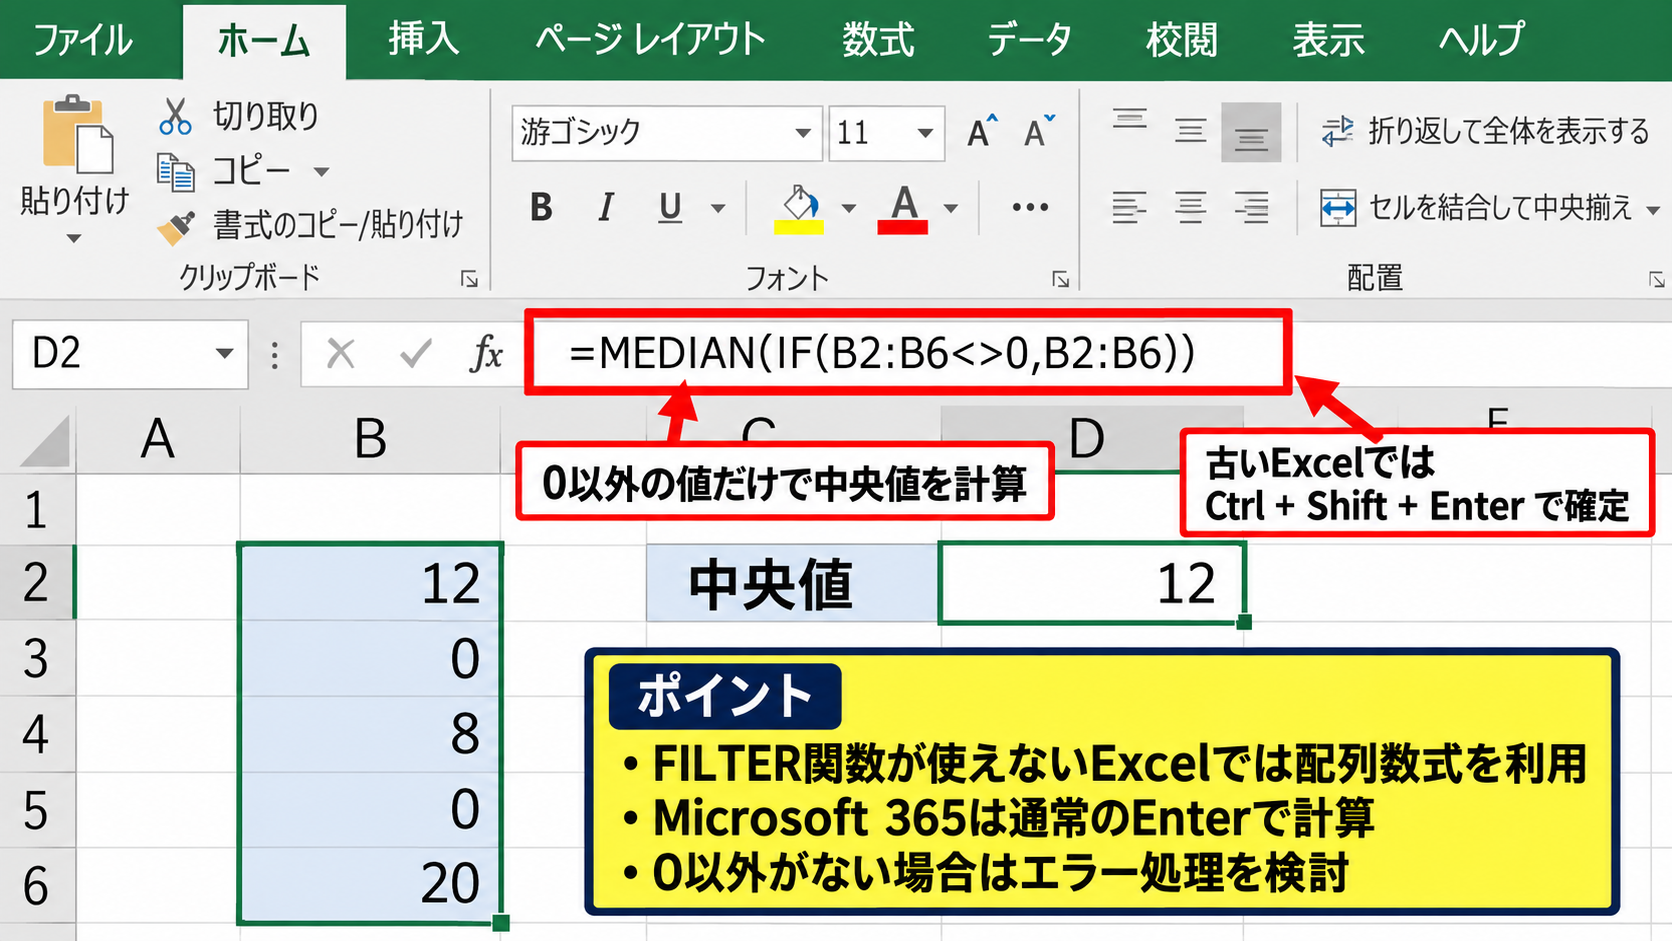Toggle underline formatting (U)

(x=670, y=207)
